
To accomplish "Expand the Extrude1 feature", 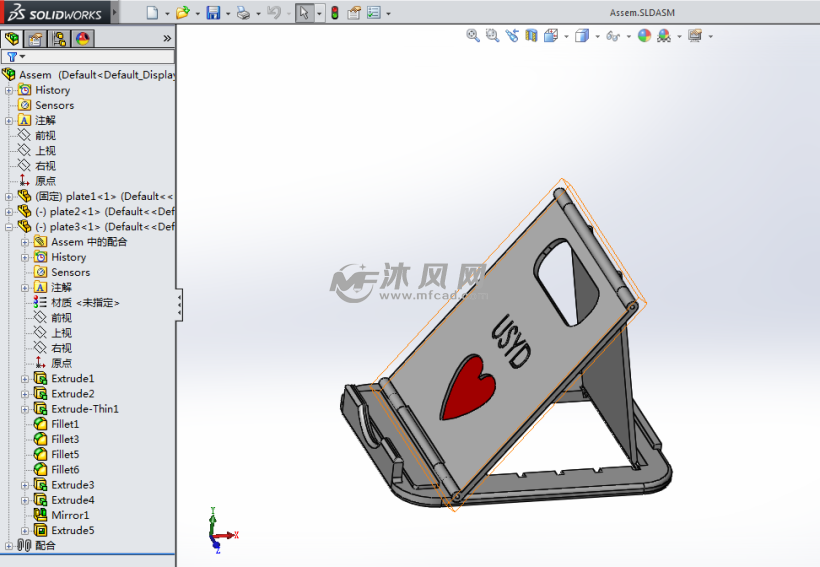I will (x=25, y=379).
